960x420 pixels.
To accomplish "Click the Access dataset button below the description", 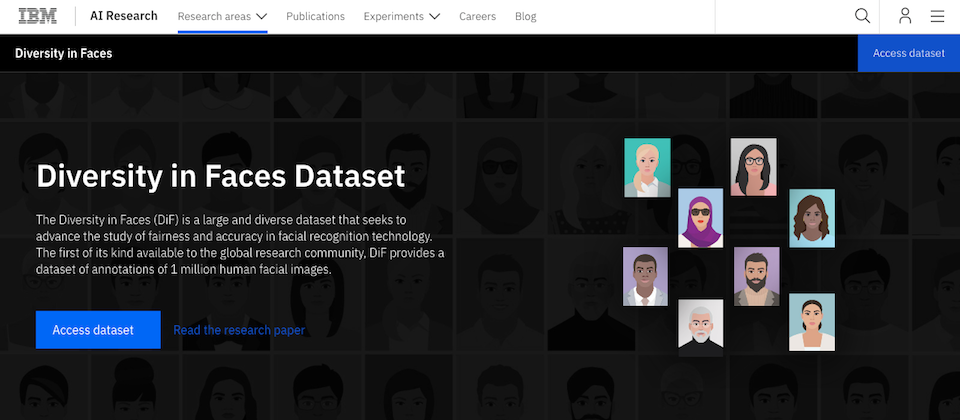I will (x=98, y=330).
